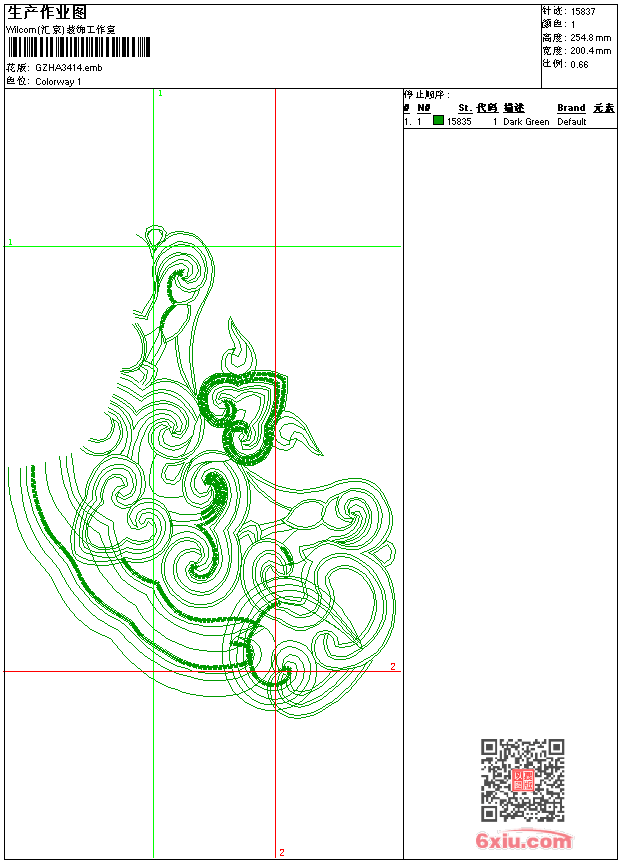This screenshot has width=620, height=860.
Task: Select the 15835 stitch cell
Action: point(459,122)
